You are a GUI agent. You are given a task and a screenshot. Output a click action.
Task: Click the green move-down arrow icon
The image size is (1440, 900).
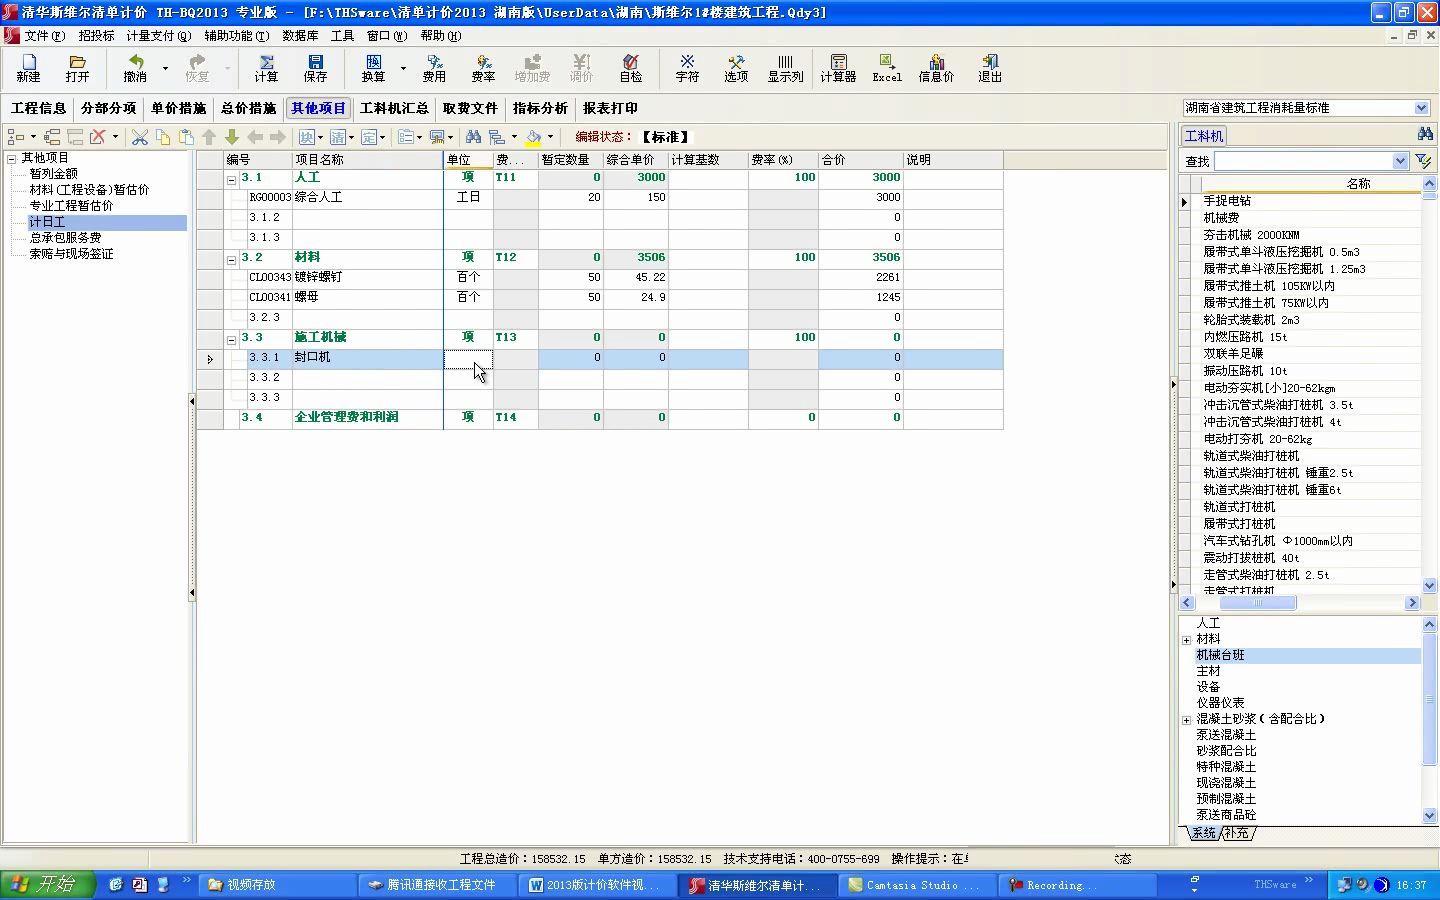(232, 137)
